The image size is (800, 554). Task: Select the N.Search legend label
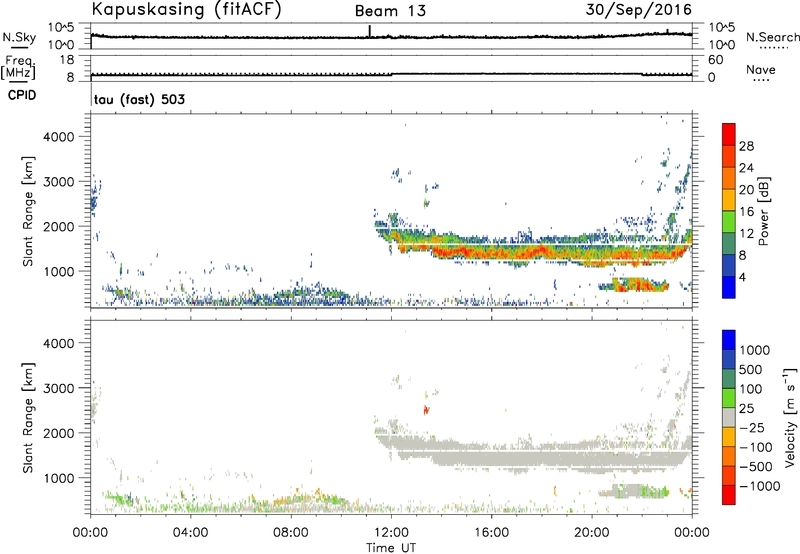[x=772, y=37]
